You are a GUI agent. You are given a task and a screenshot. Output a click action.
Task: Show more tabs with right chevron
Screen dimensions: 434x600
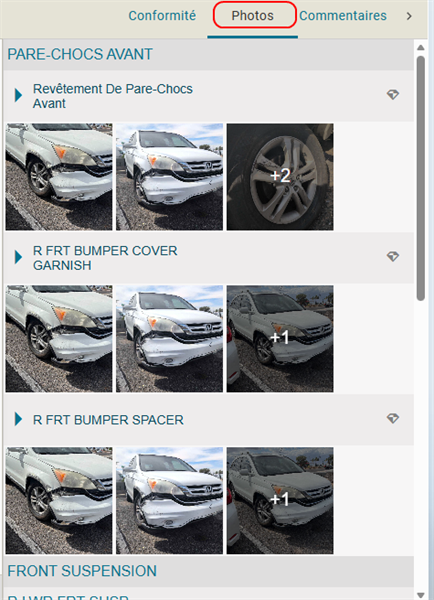coord(409,16)
